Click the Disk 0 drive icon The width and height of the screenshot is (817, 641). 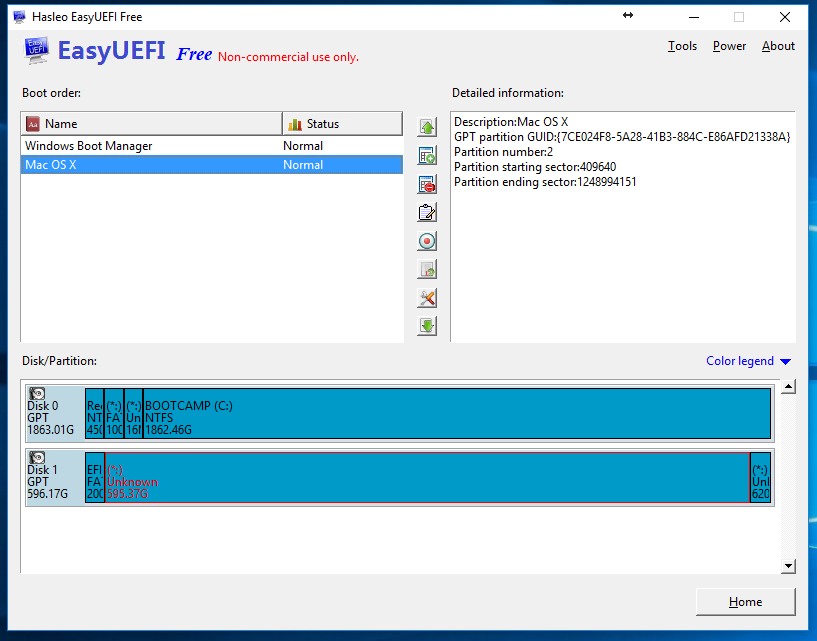point(37,393)
